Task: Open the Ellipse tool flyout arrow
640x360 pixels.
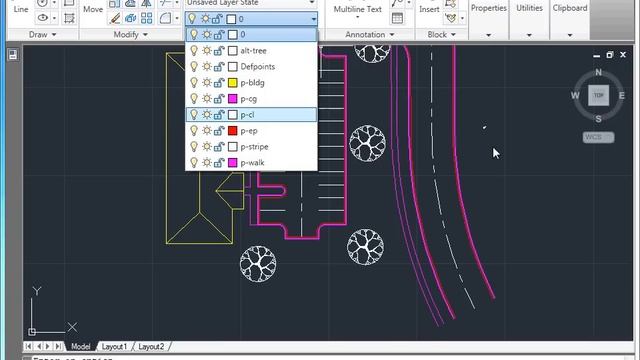Action: [54, 18]
